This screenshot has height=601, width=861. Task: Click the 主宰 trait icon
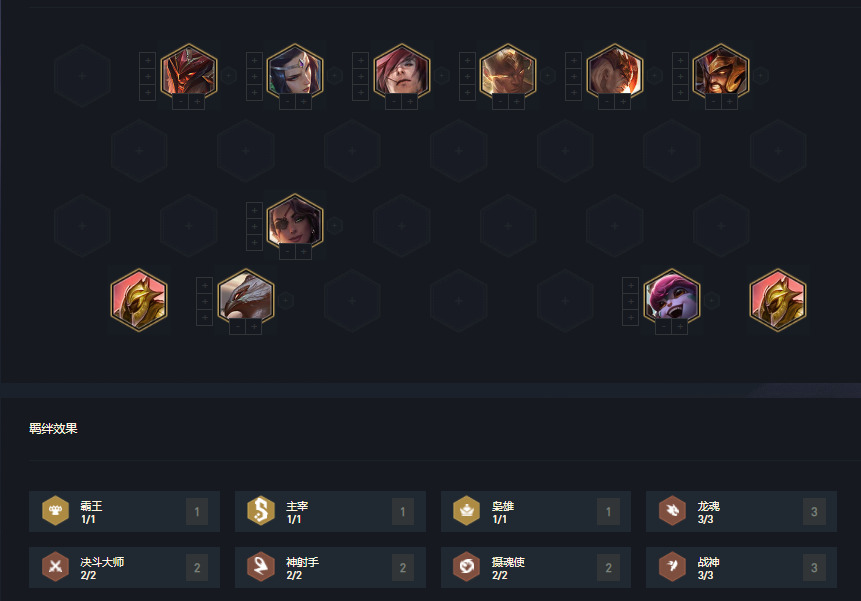tap(261, 510)
